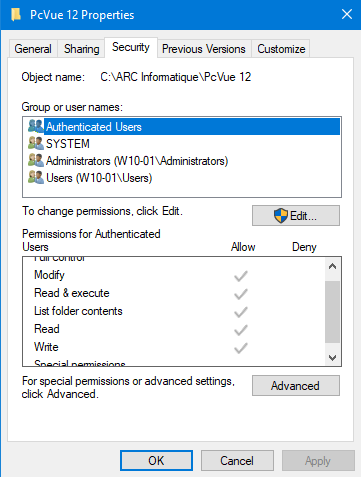Click the Authenticated Users group icon

(36, 126)
